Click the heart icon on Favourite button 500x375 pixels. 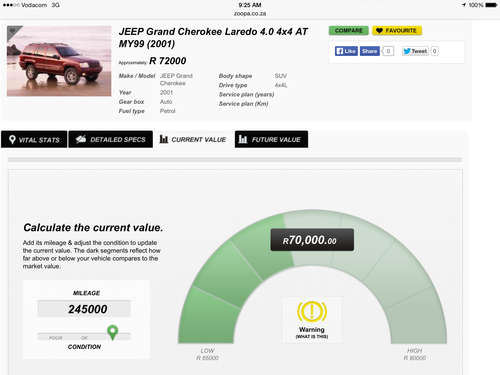pos(379,31)
